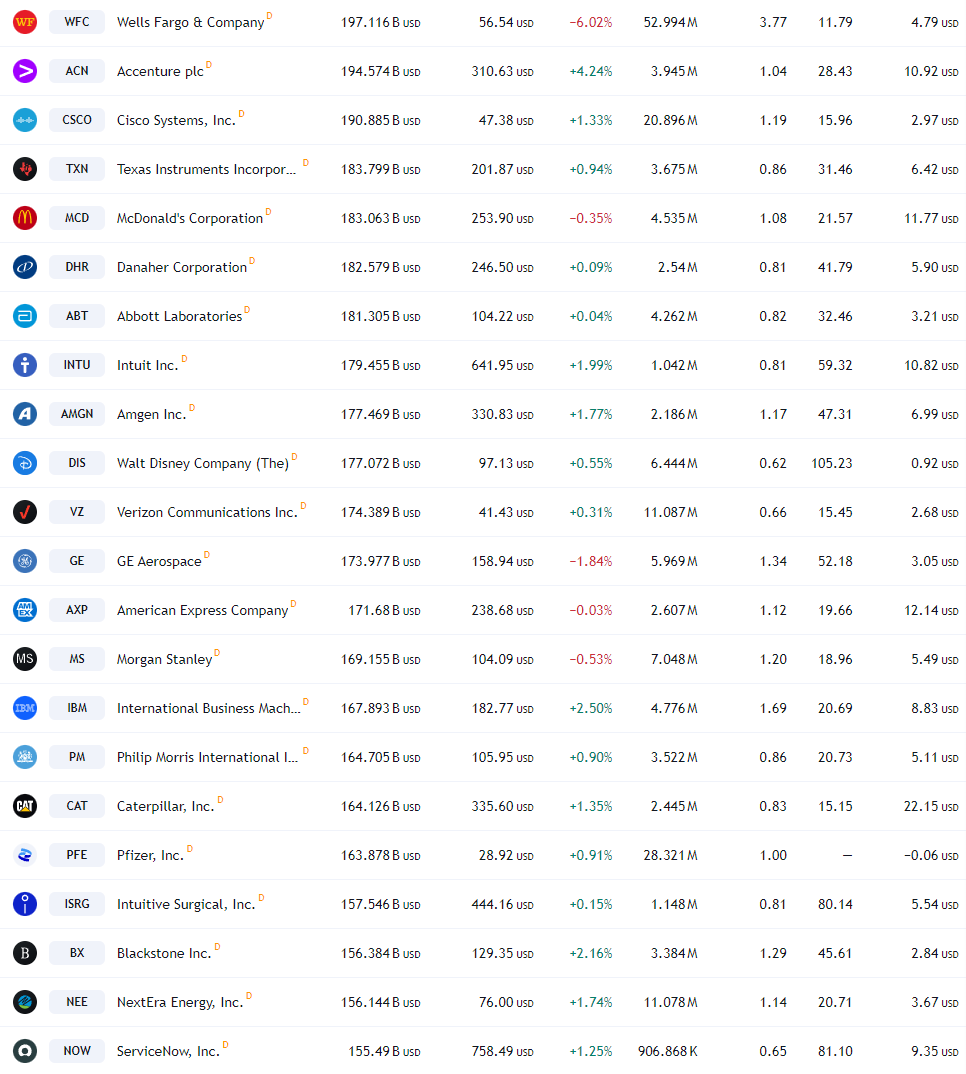Click the Philip Morris logo icon
The height and width of the screenshot is (1074, 966).
(x=25, y=757)
